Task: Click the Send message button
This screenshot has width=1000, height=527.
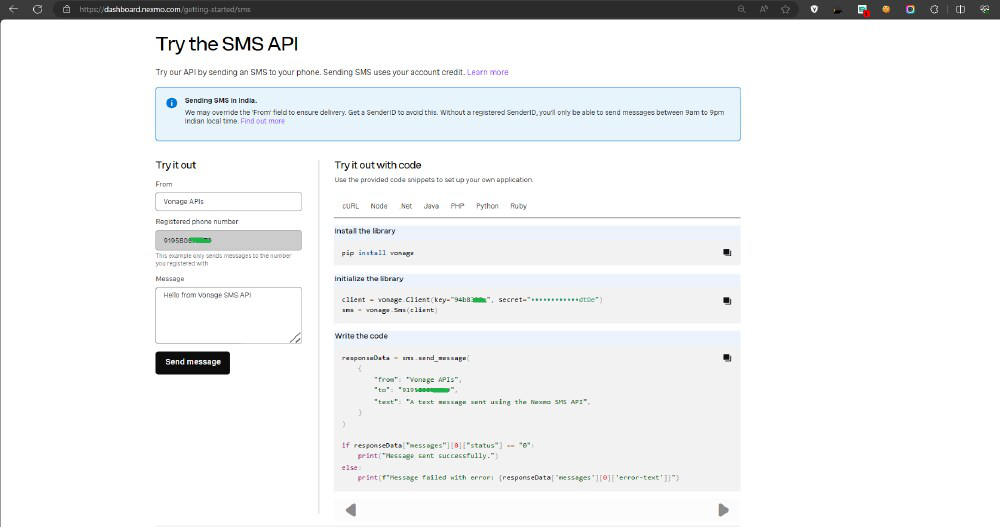Action: click(x=193, y=362)
